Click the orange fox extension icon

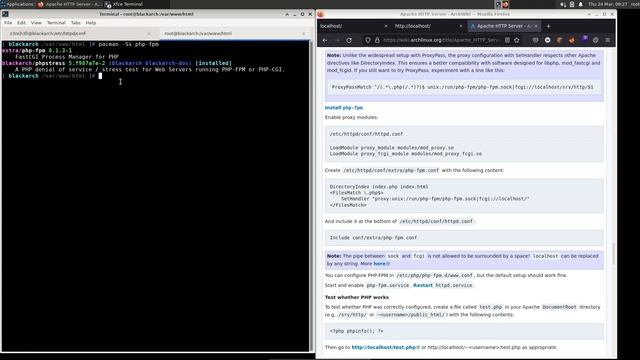coord(572,40)
